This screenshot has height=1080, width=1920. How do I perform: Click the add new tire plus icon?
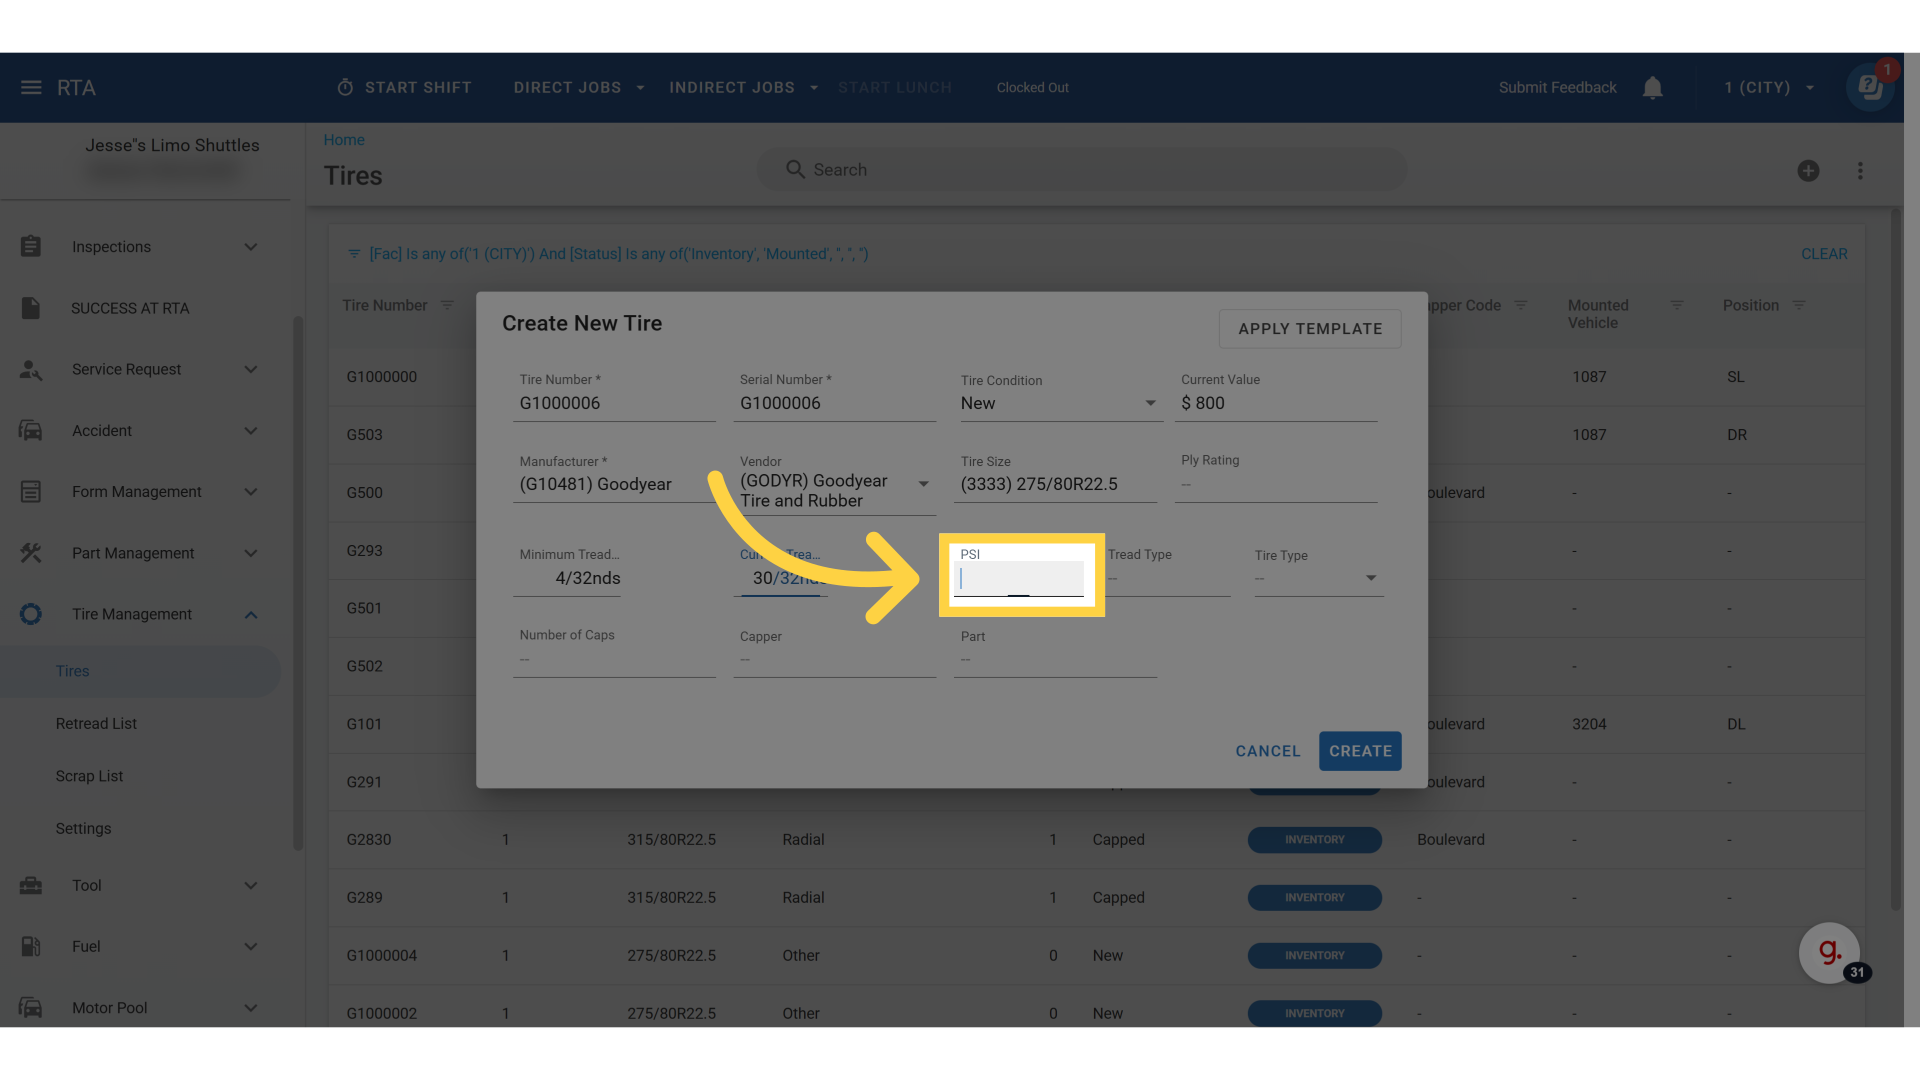[1808, 171]
